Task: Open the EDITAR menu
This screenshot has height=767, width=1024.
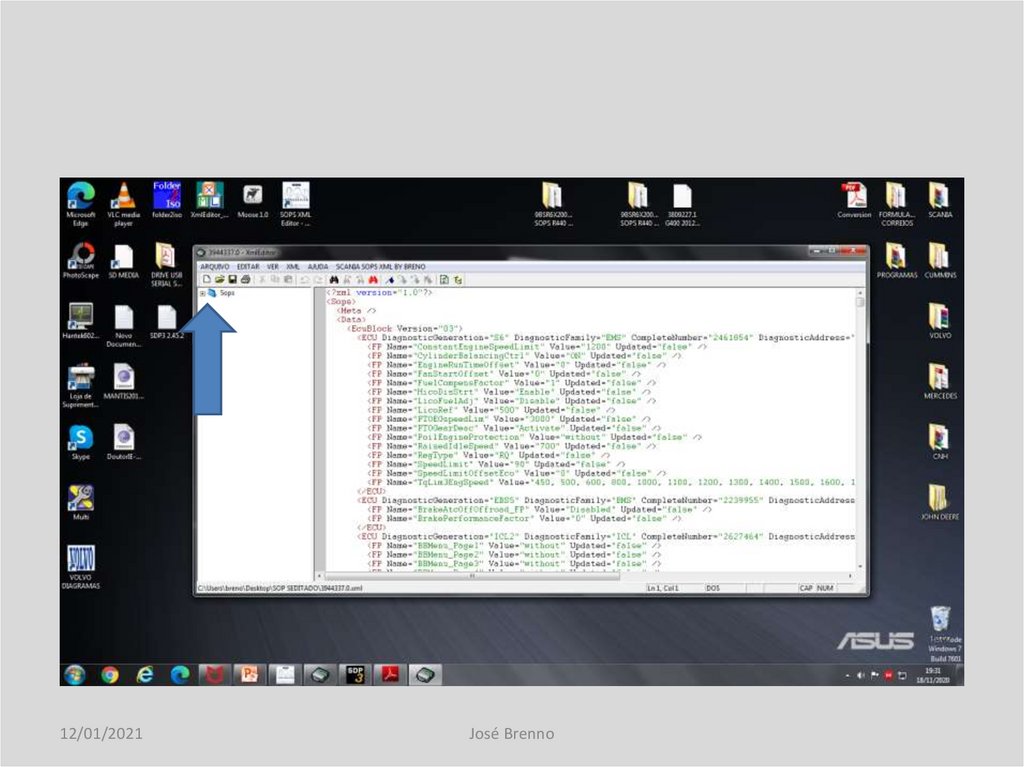Action: point(247,267)
